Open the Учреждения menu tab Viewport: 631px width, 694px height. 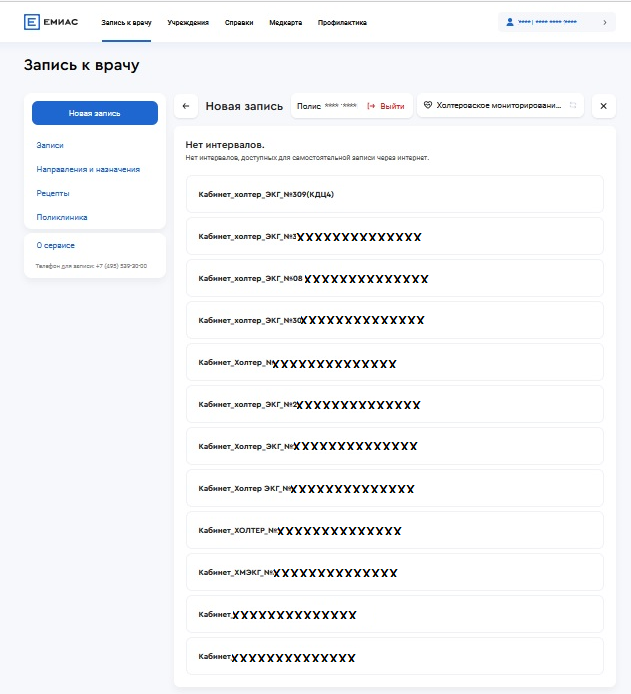(x=188, y=22)
